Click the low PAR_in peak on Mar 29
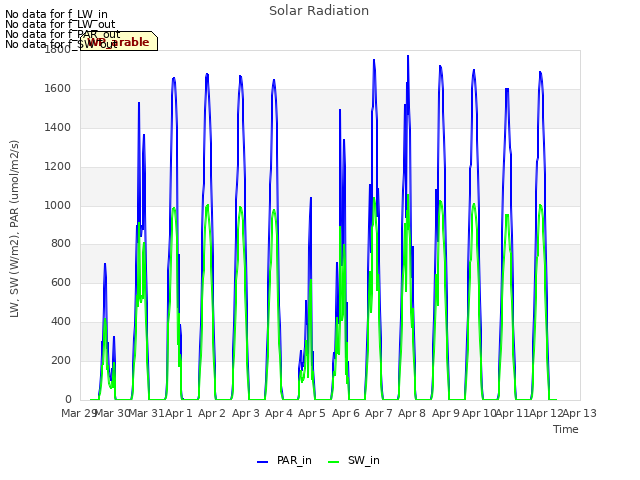This screenshot has height=480, width=640. pos(105,264)
